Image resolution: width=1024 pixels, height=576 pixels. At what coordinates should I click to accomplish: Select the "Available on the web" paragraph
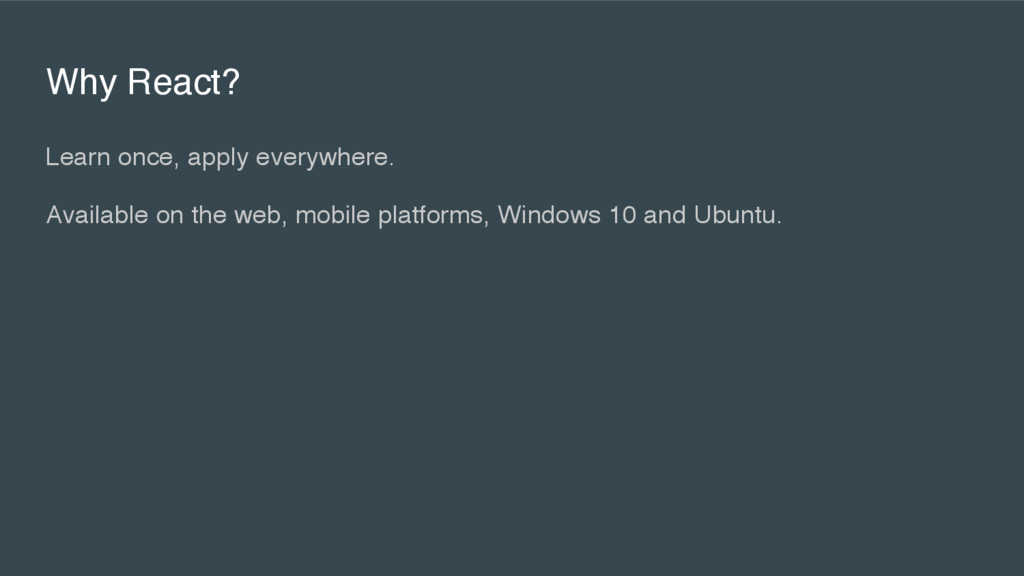click(x=414, y=216)
